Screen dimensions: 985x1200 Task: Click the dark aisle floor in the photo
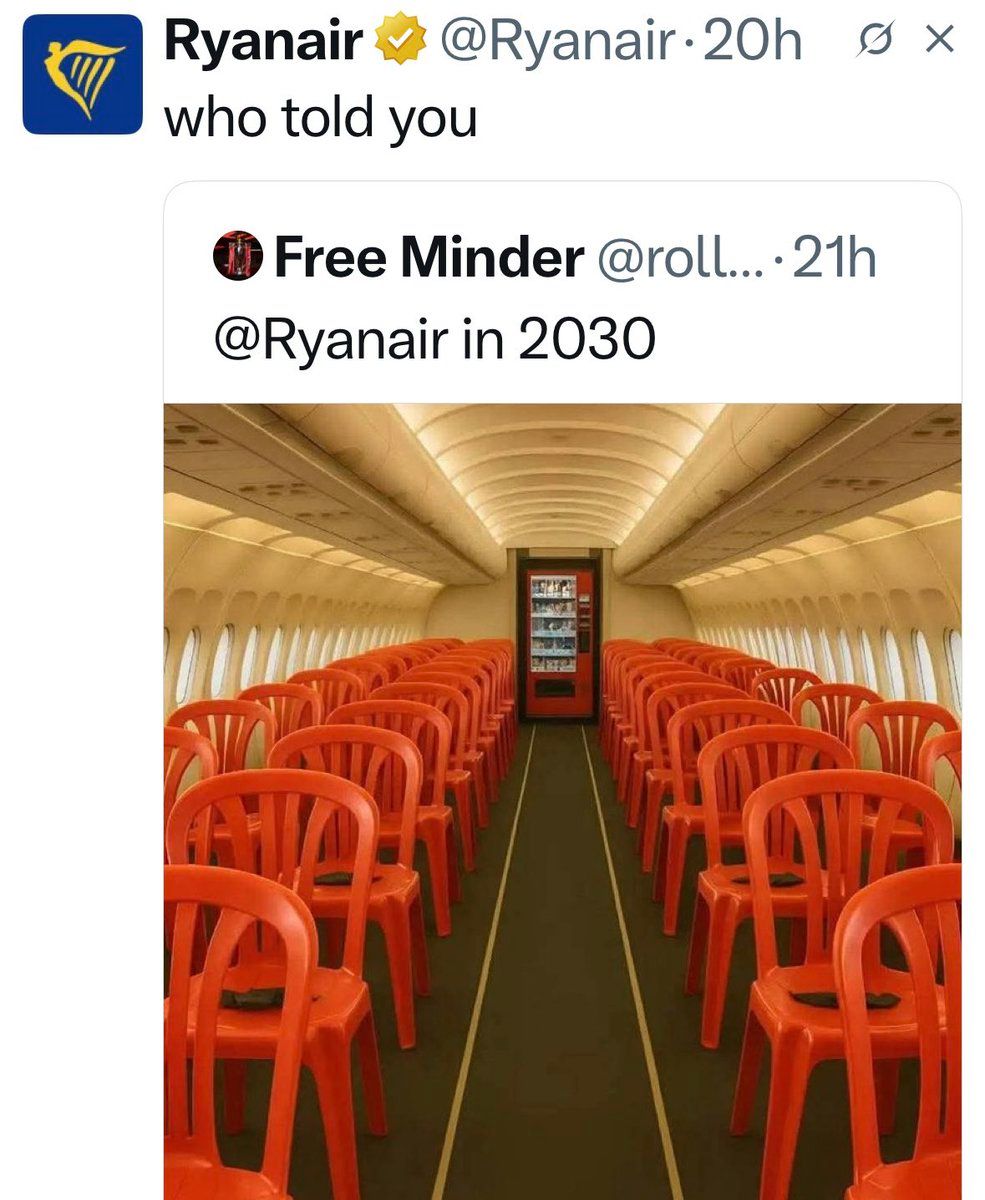click(560, 1000)
